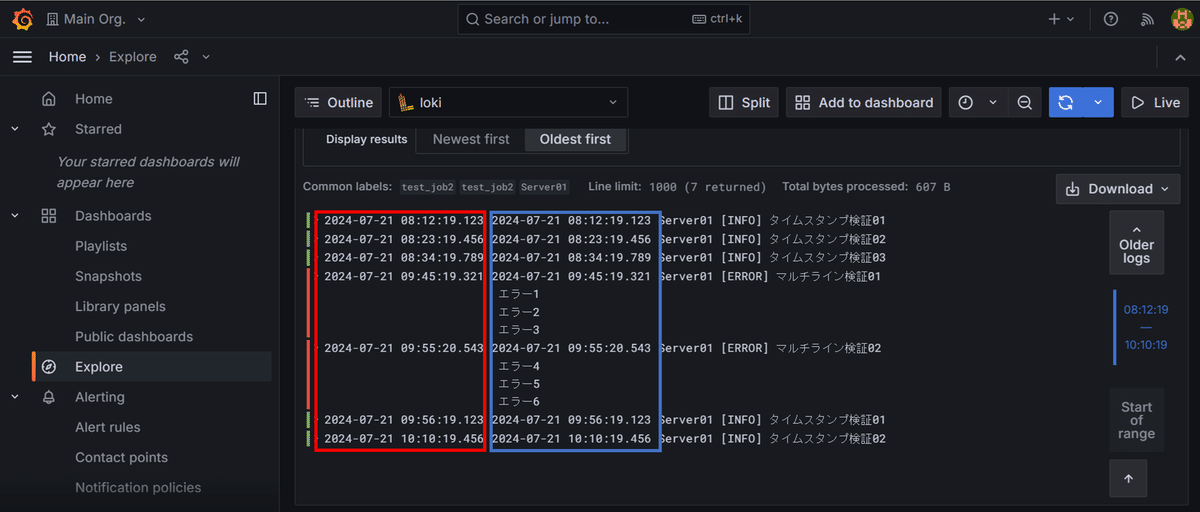The height and width of the screenshot is (512, 1200).
Task: Go to Home breadcrumb
Action: pos(67,57)
